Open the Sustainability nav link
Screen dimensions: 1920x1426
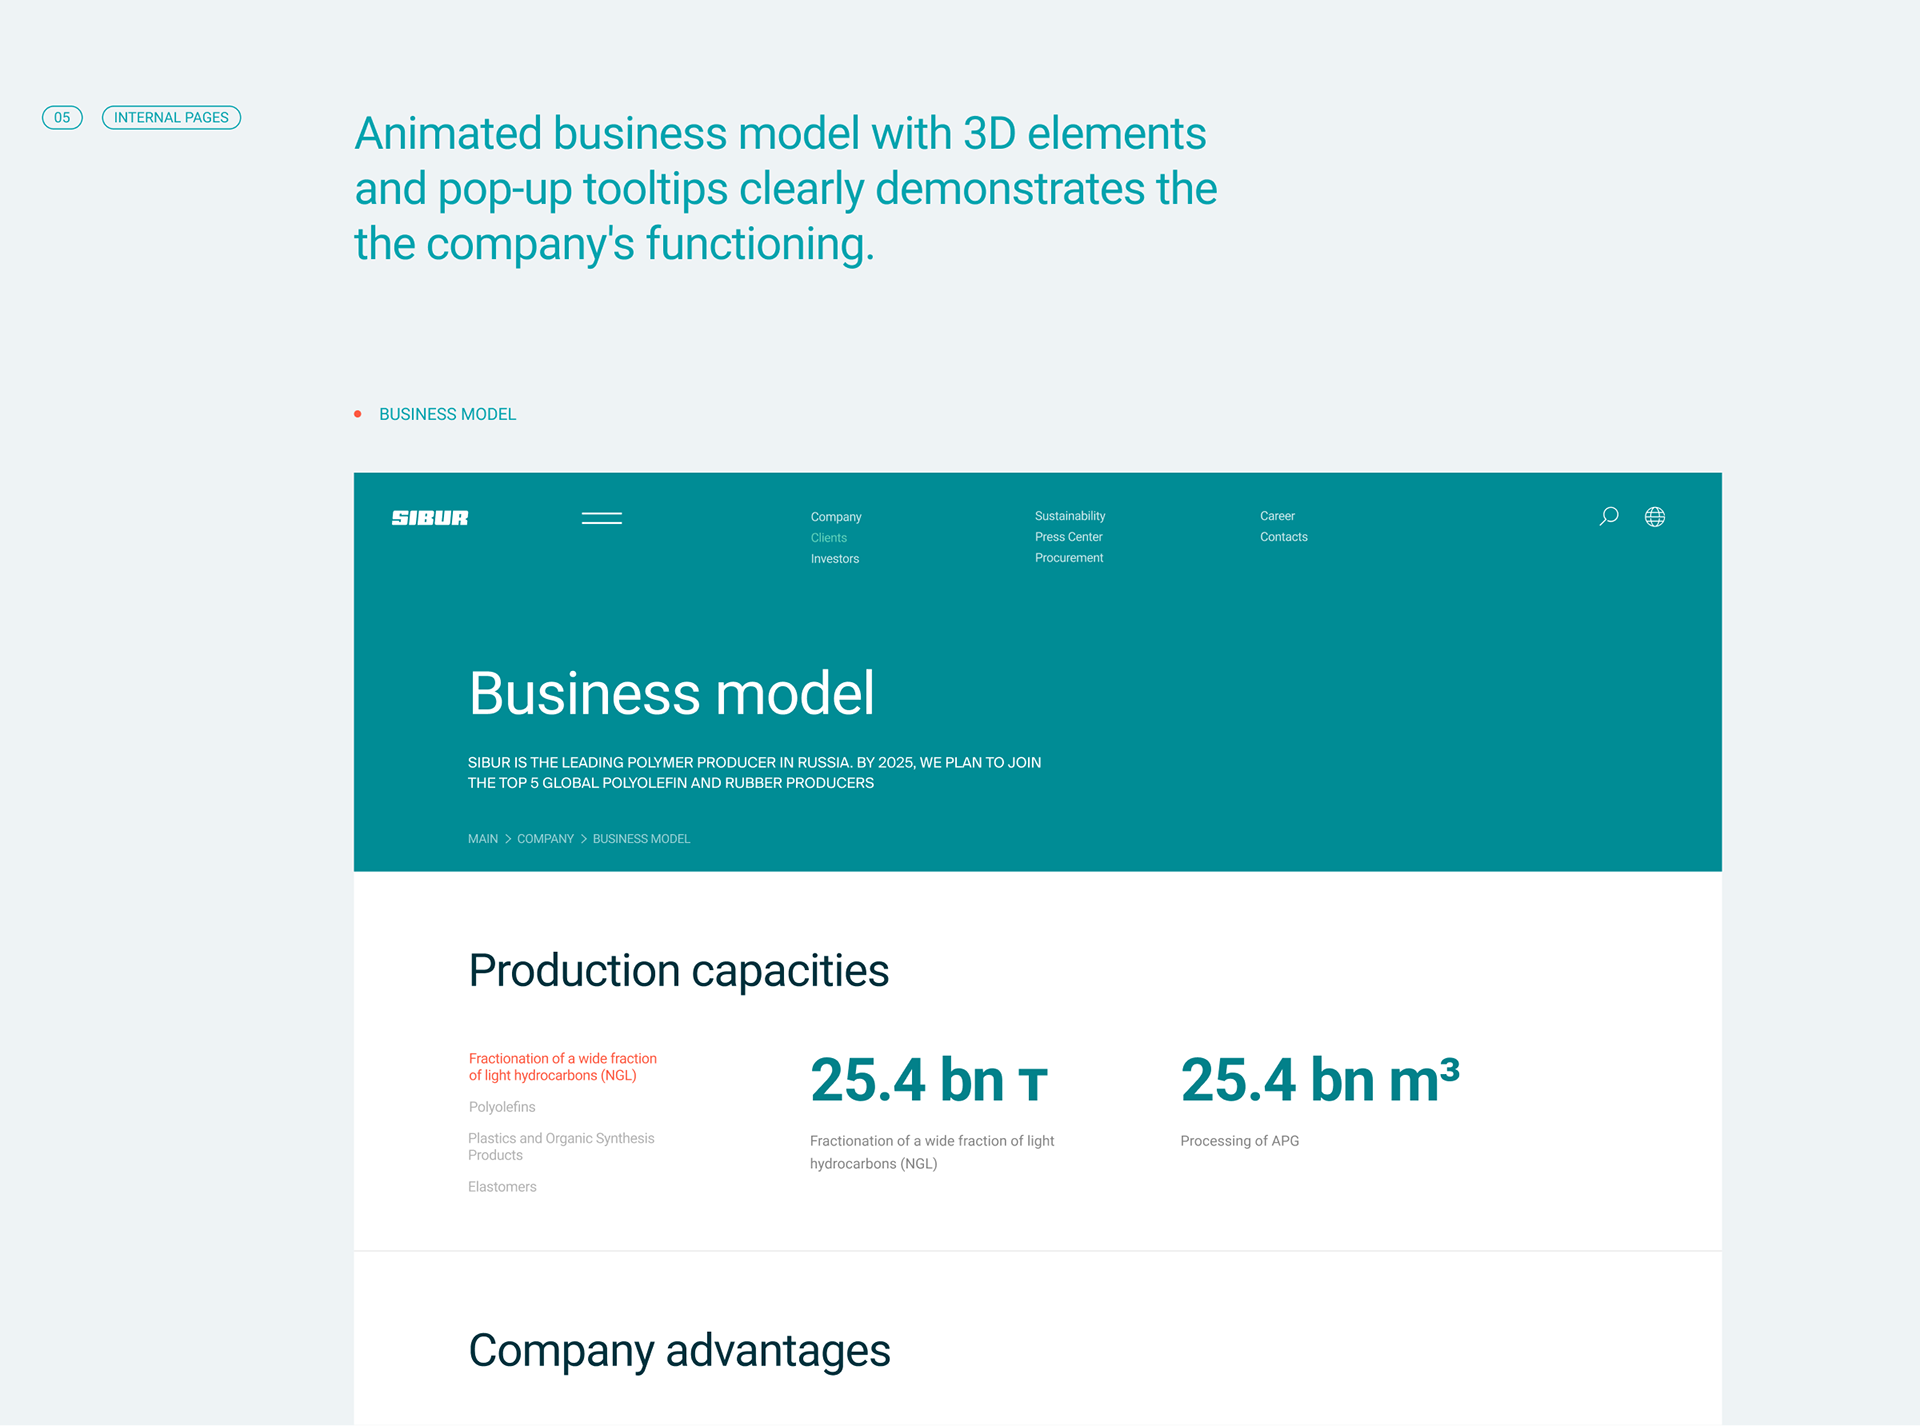point(1069,516)
